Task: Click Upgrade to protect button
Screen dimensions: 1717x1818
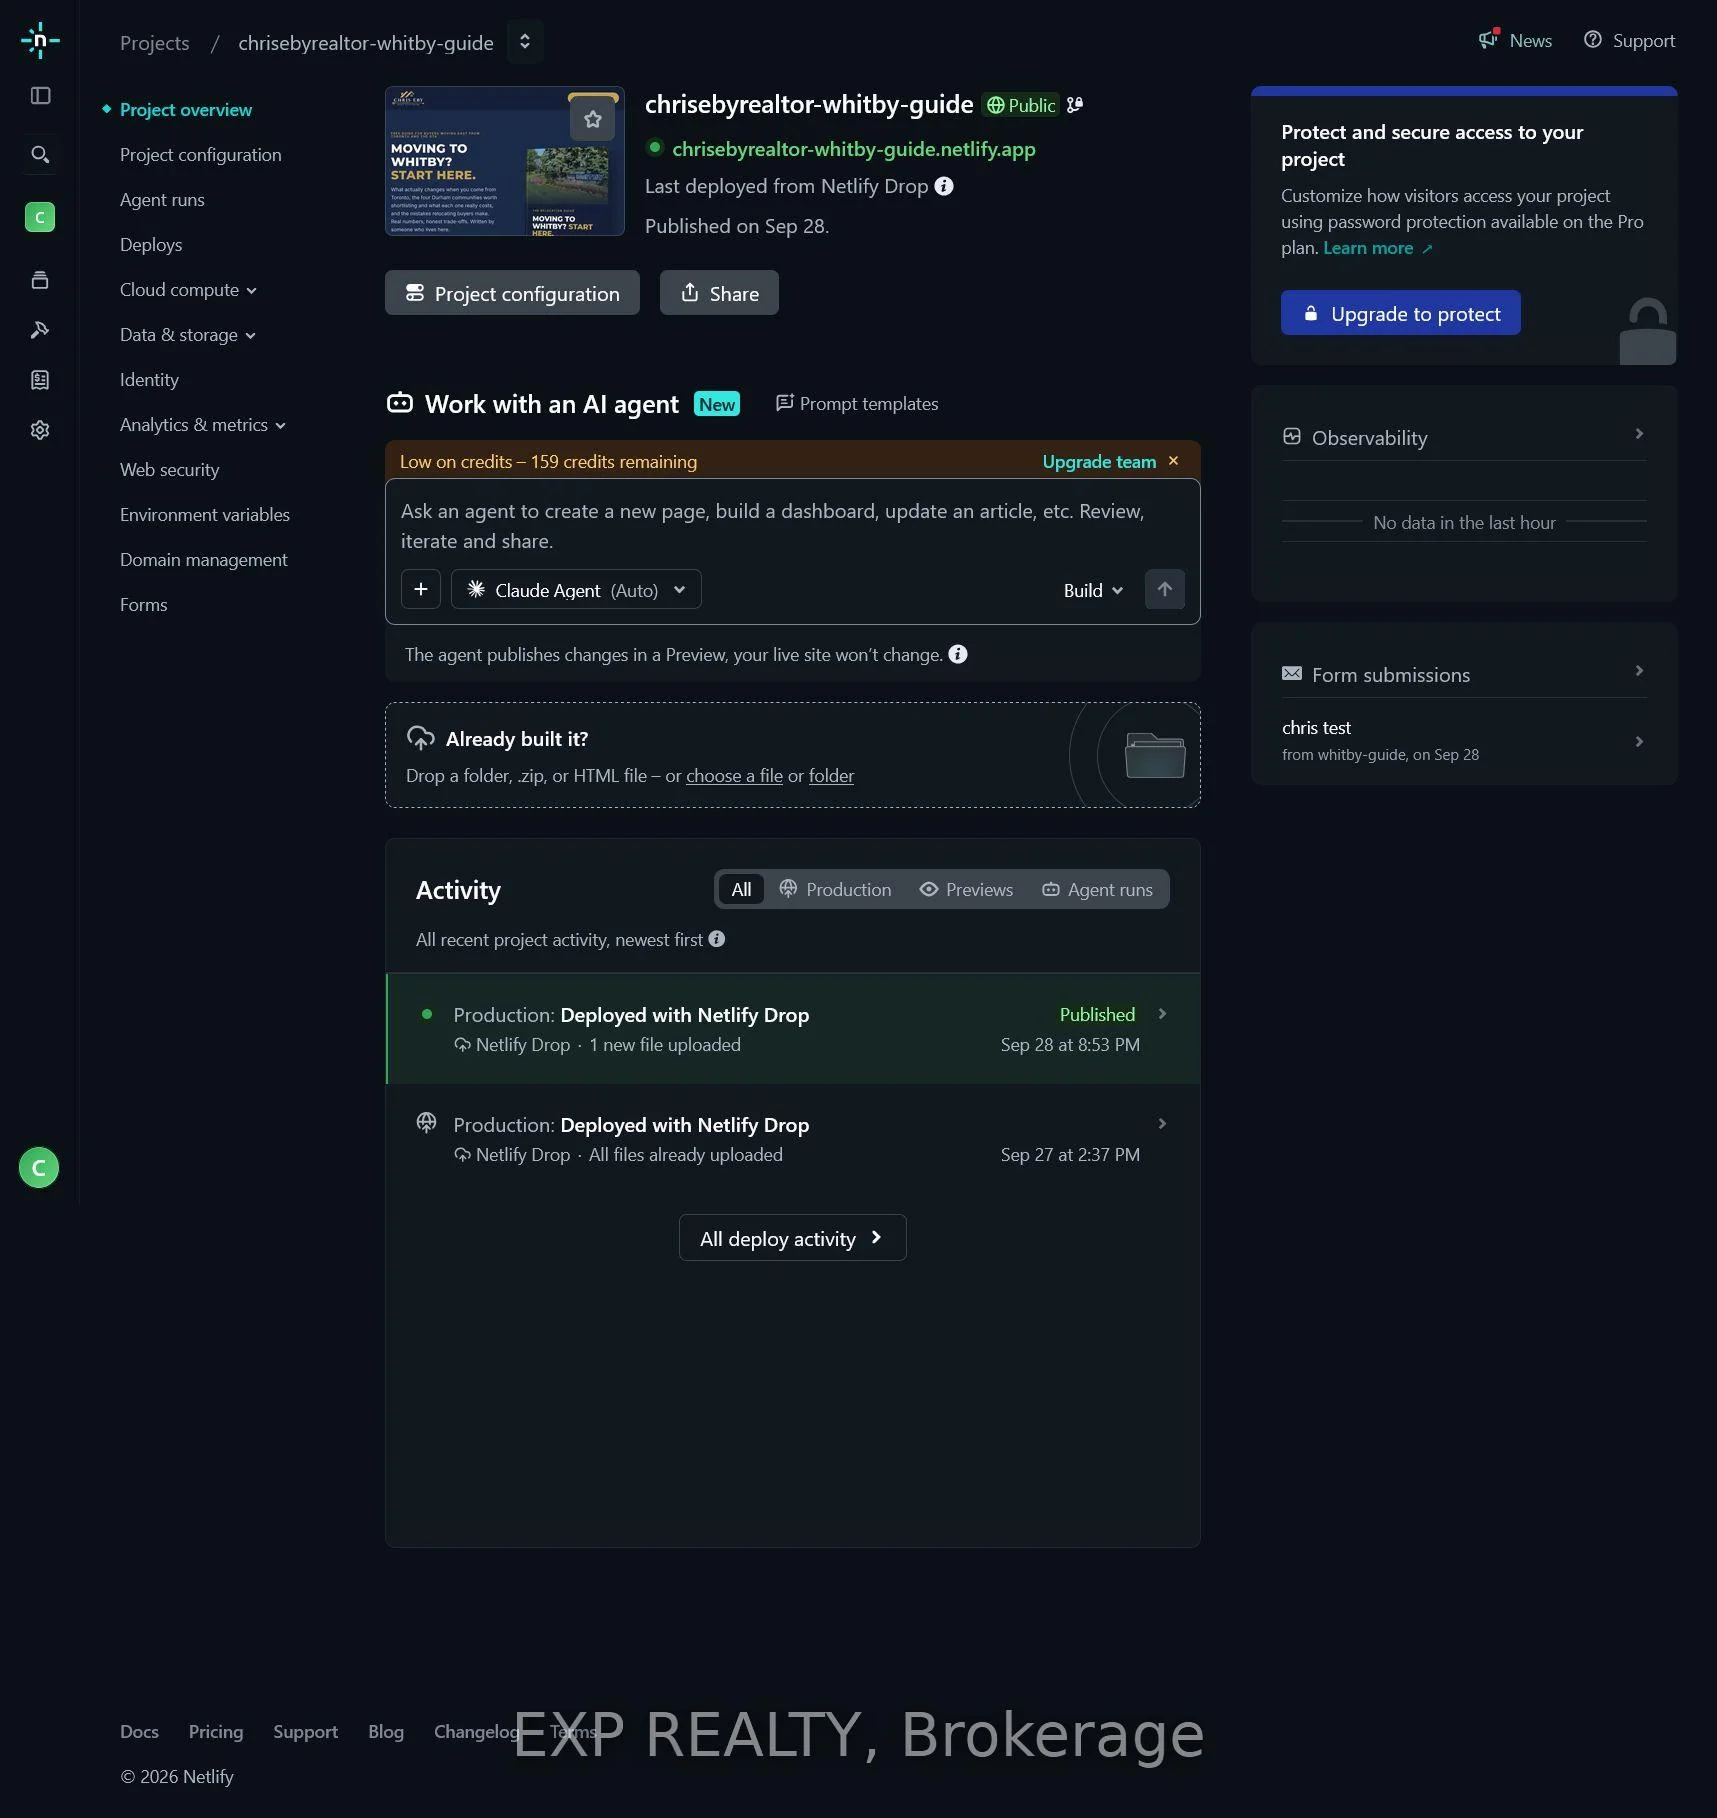Action: [x=1400, y=313]
